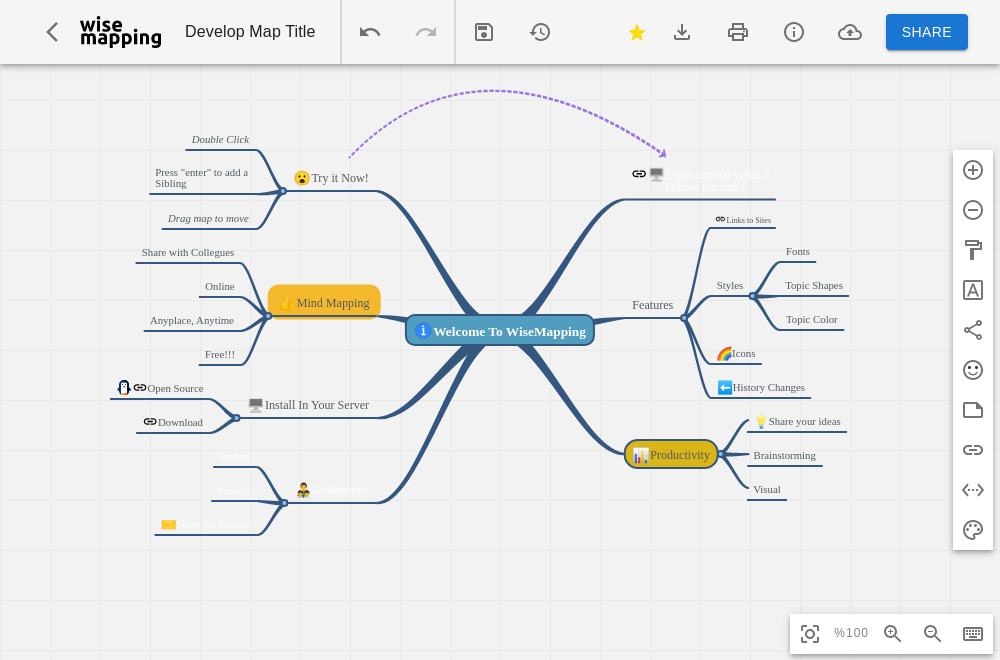1000x660 pixels.
Task: Redo the last undone change
Action: coord(426,32)
